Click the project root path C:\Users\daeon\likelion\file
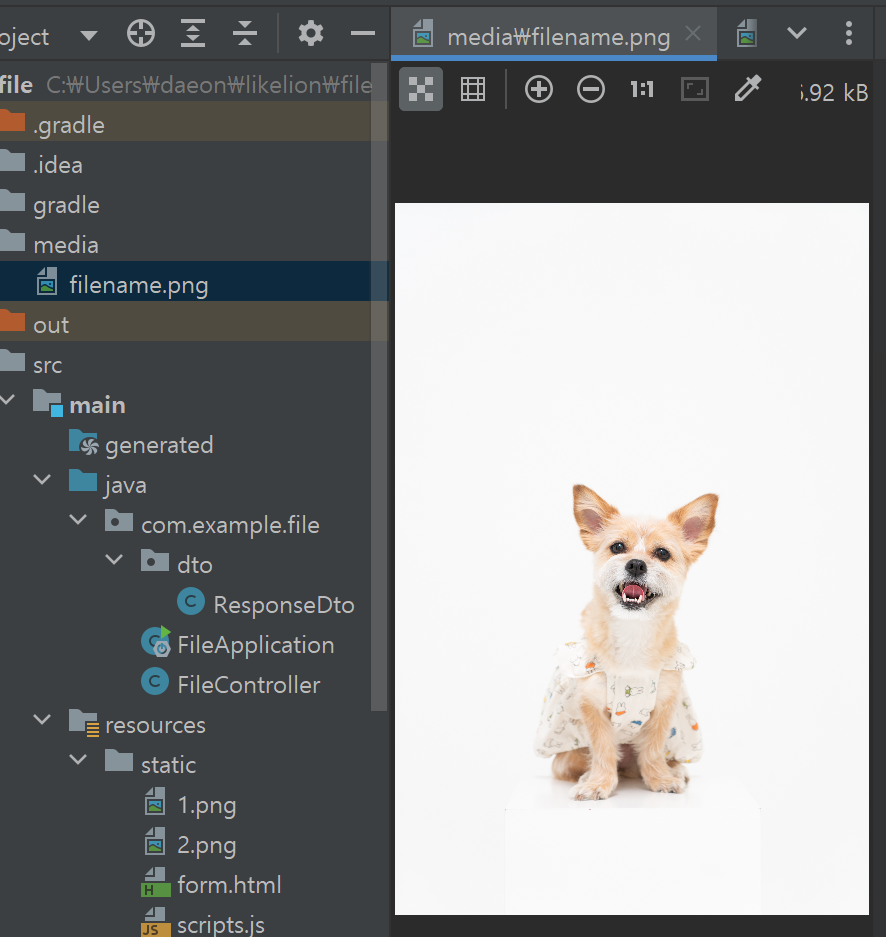 point(209,85)
